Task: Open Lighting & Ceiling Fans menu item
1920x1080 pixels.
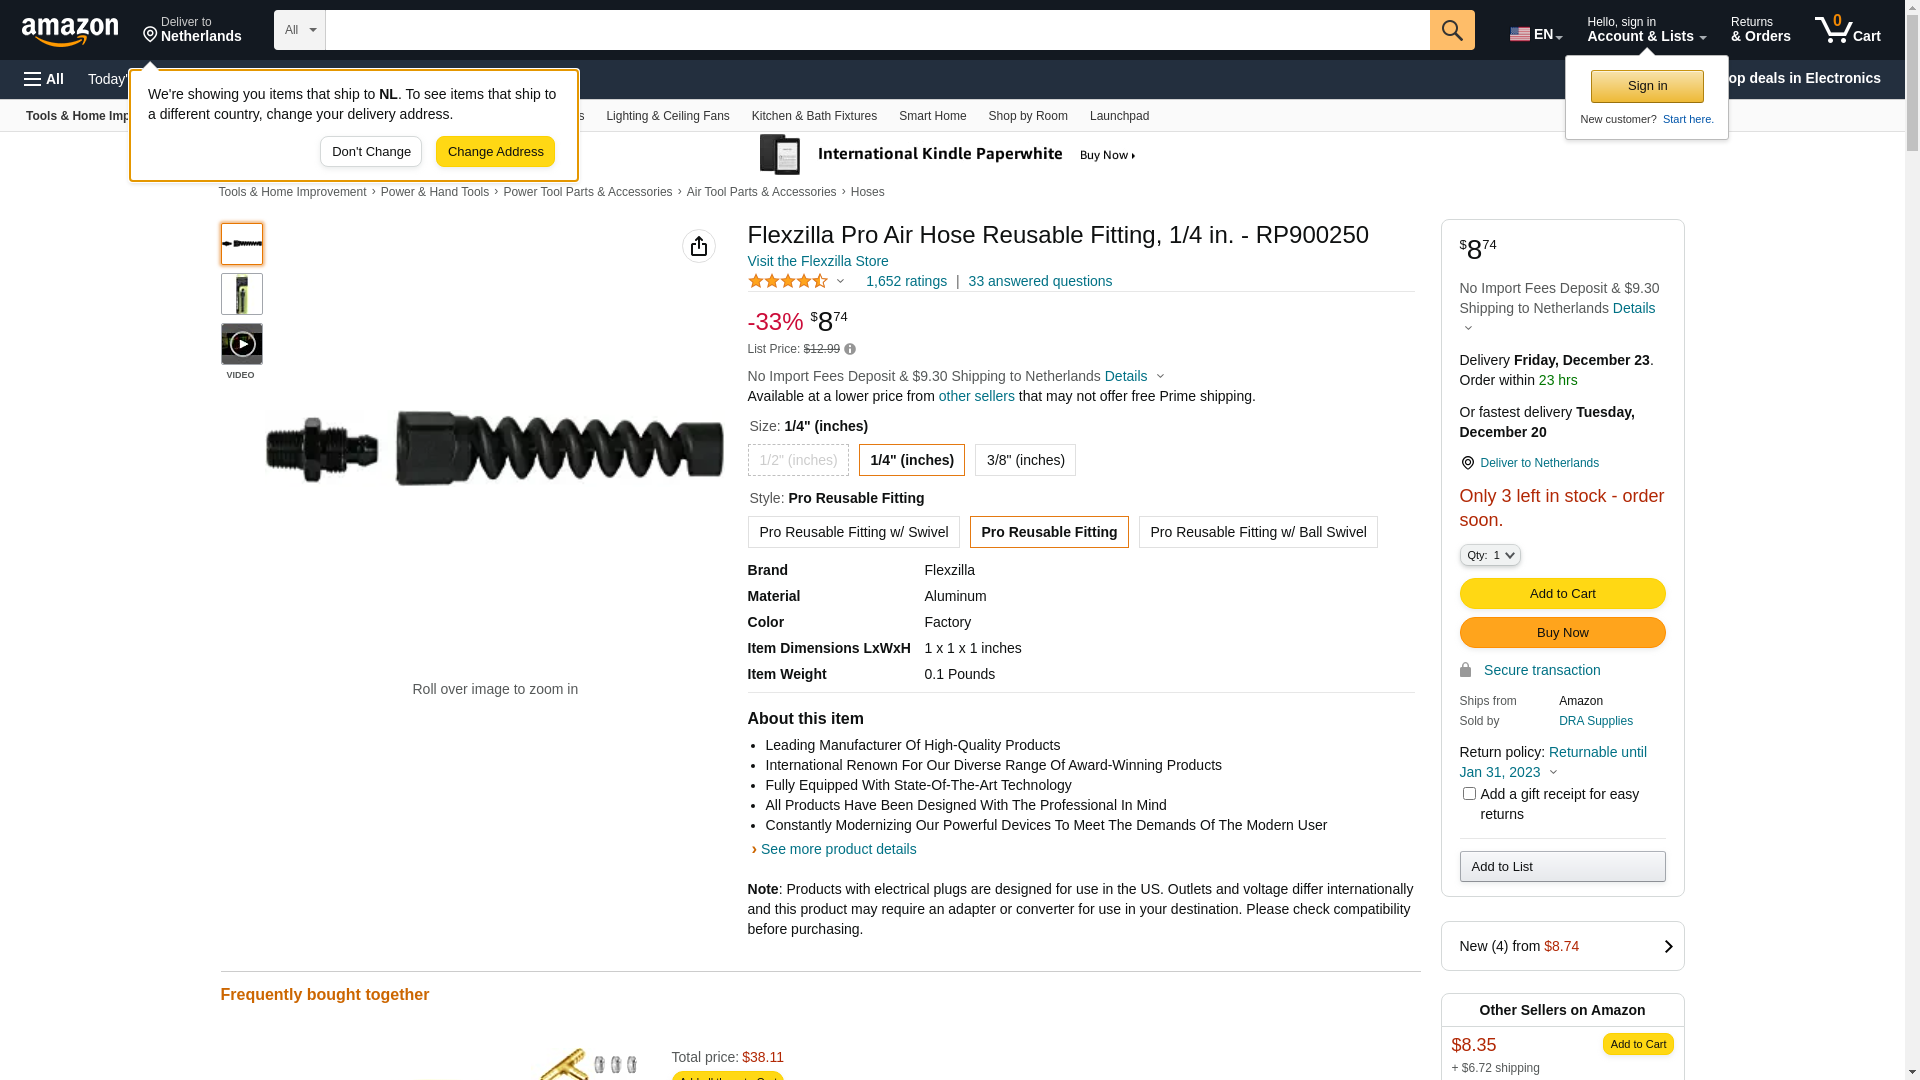Action: tap(667, 116)
